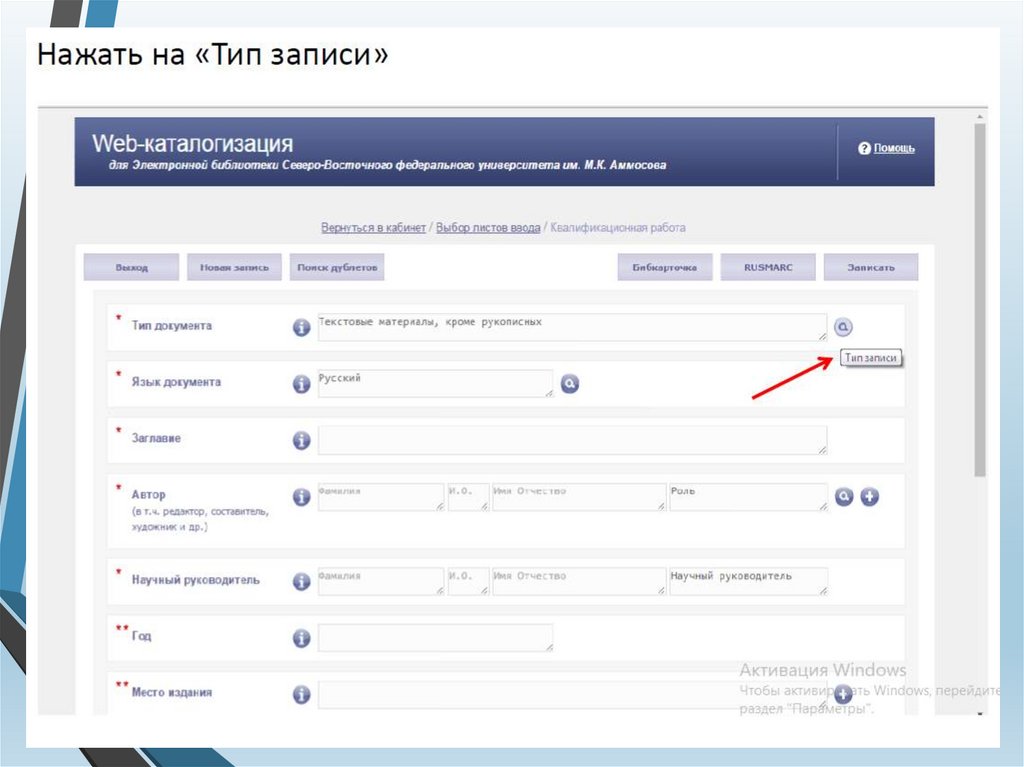Open the author lookup search icon
The width and height of the screenshot is (1024, 767).
pyautogui.click(x=844, y=497)
